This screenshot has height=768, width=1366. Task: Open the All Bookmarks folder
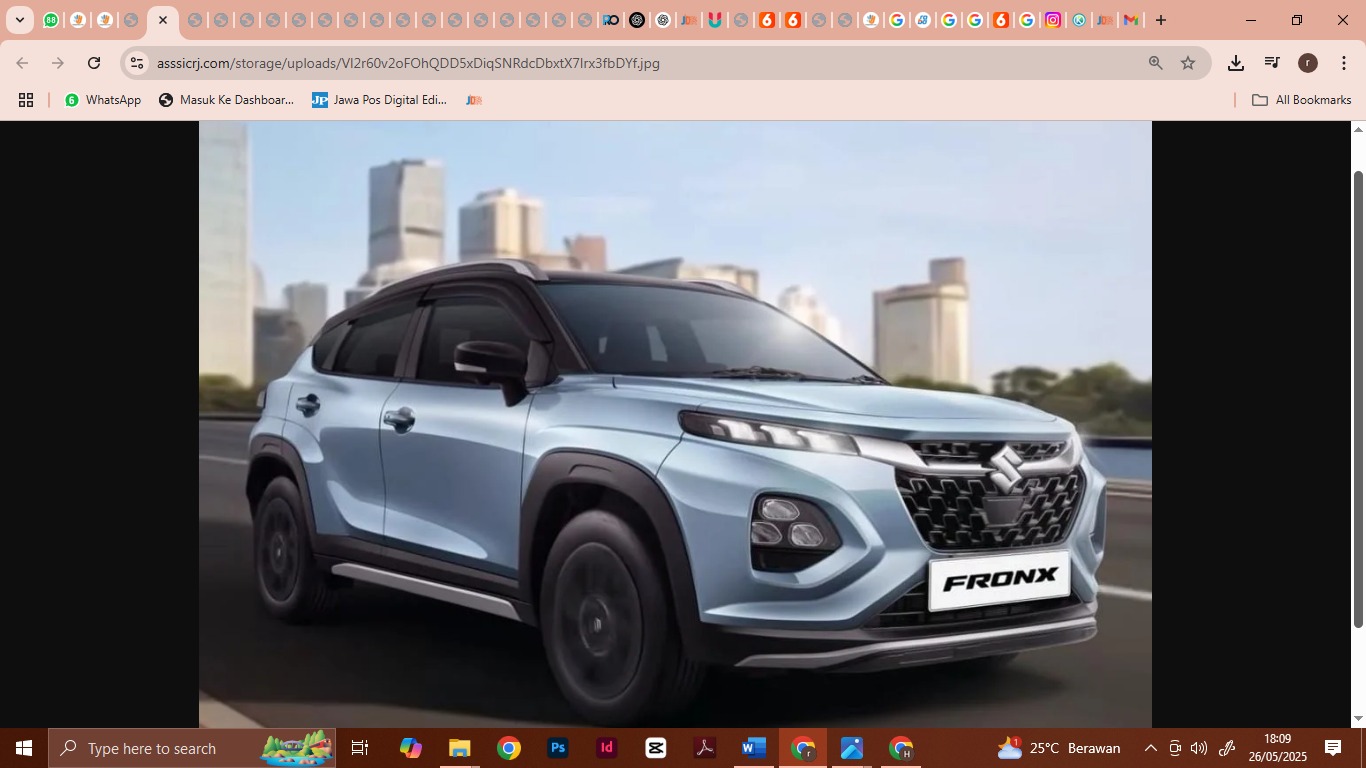point(1301,100)
